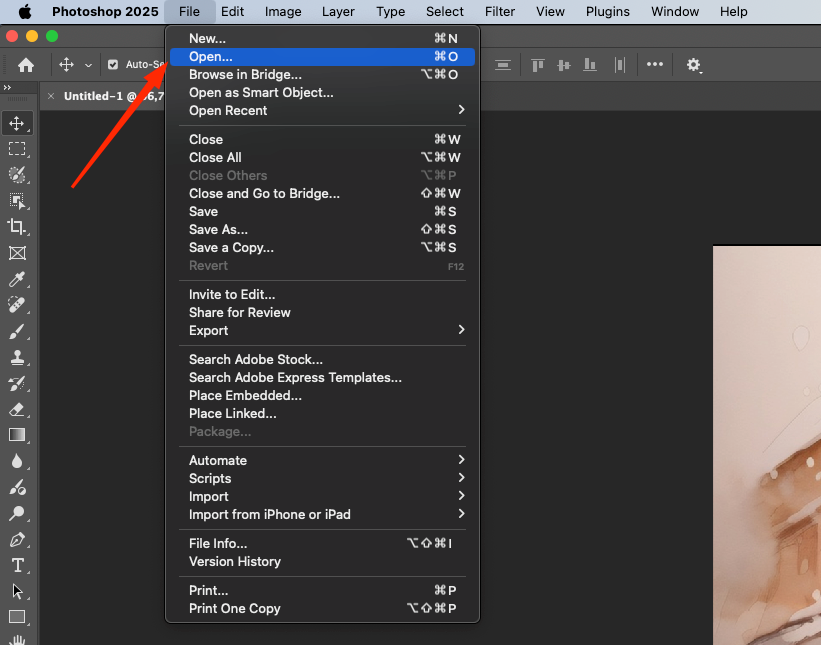Choose Open as Smart Object... entry
The height and width of the screenshot is (645, 821).
(x=322, y=93)
